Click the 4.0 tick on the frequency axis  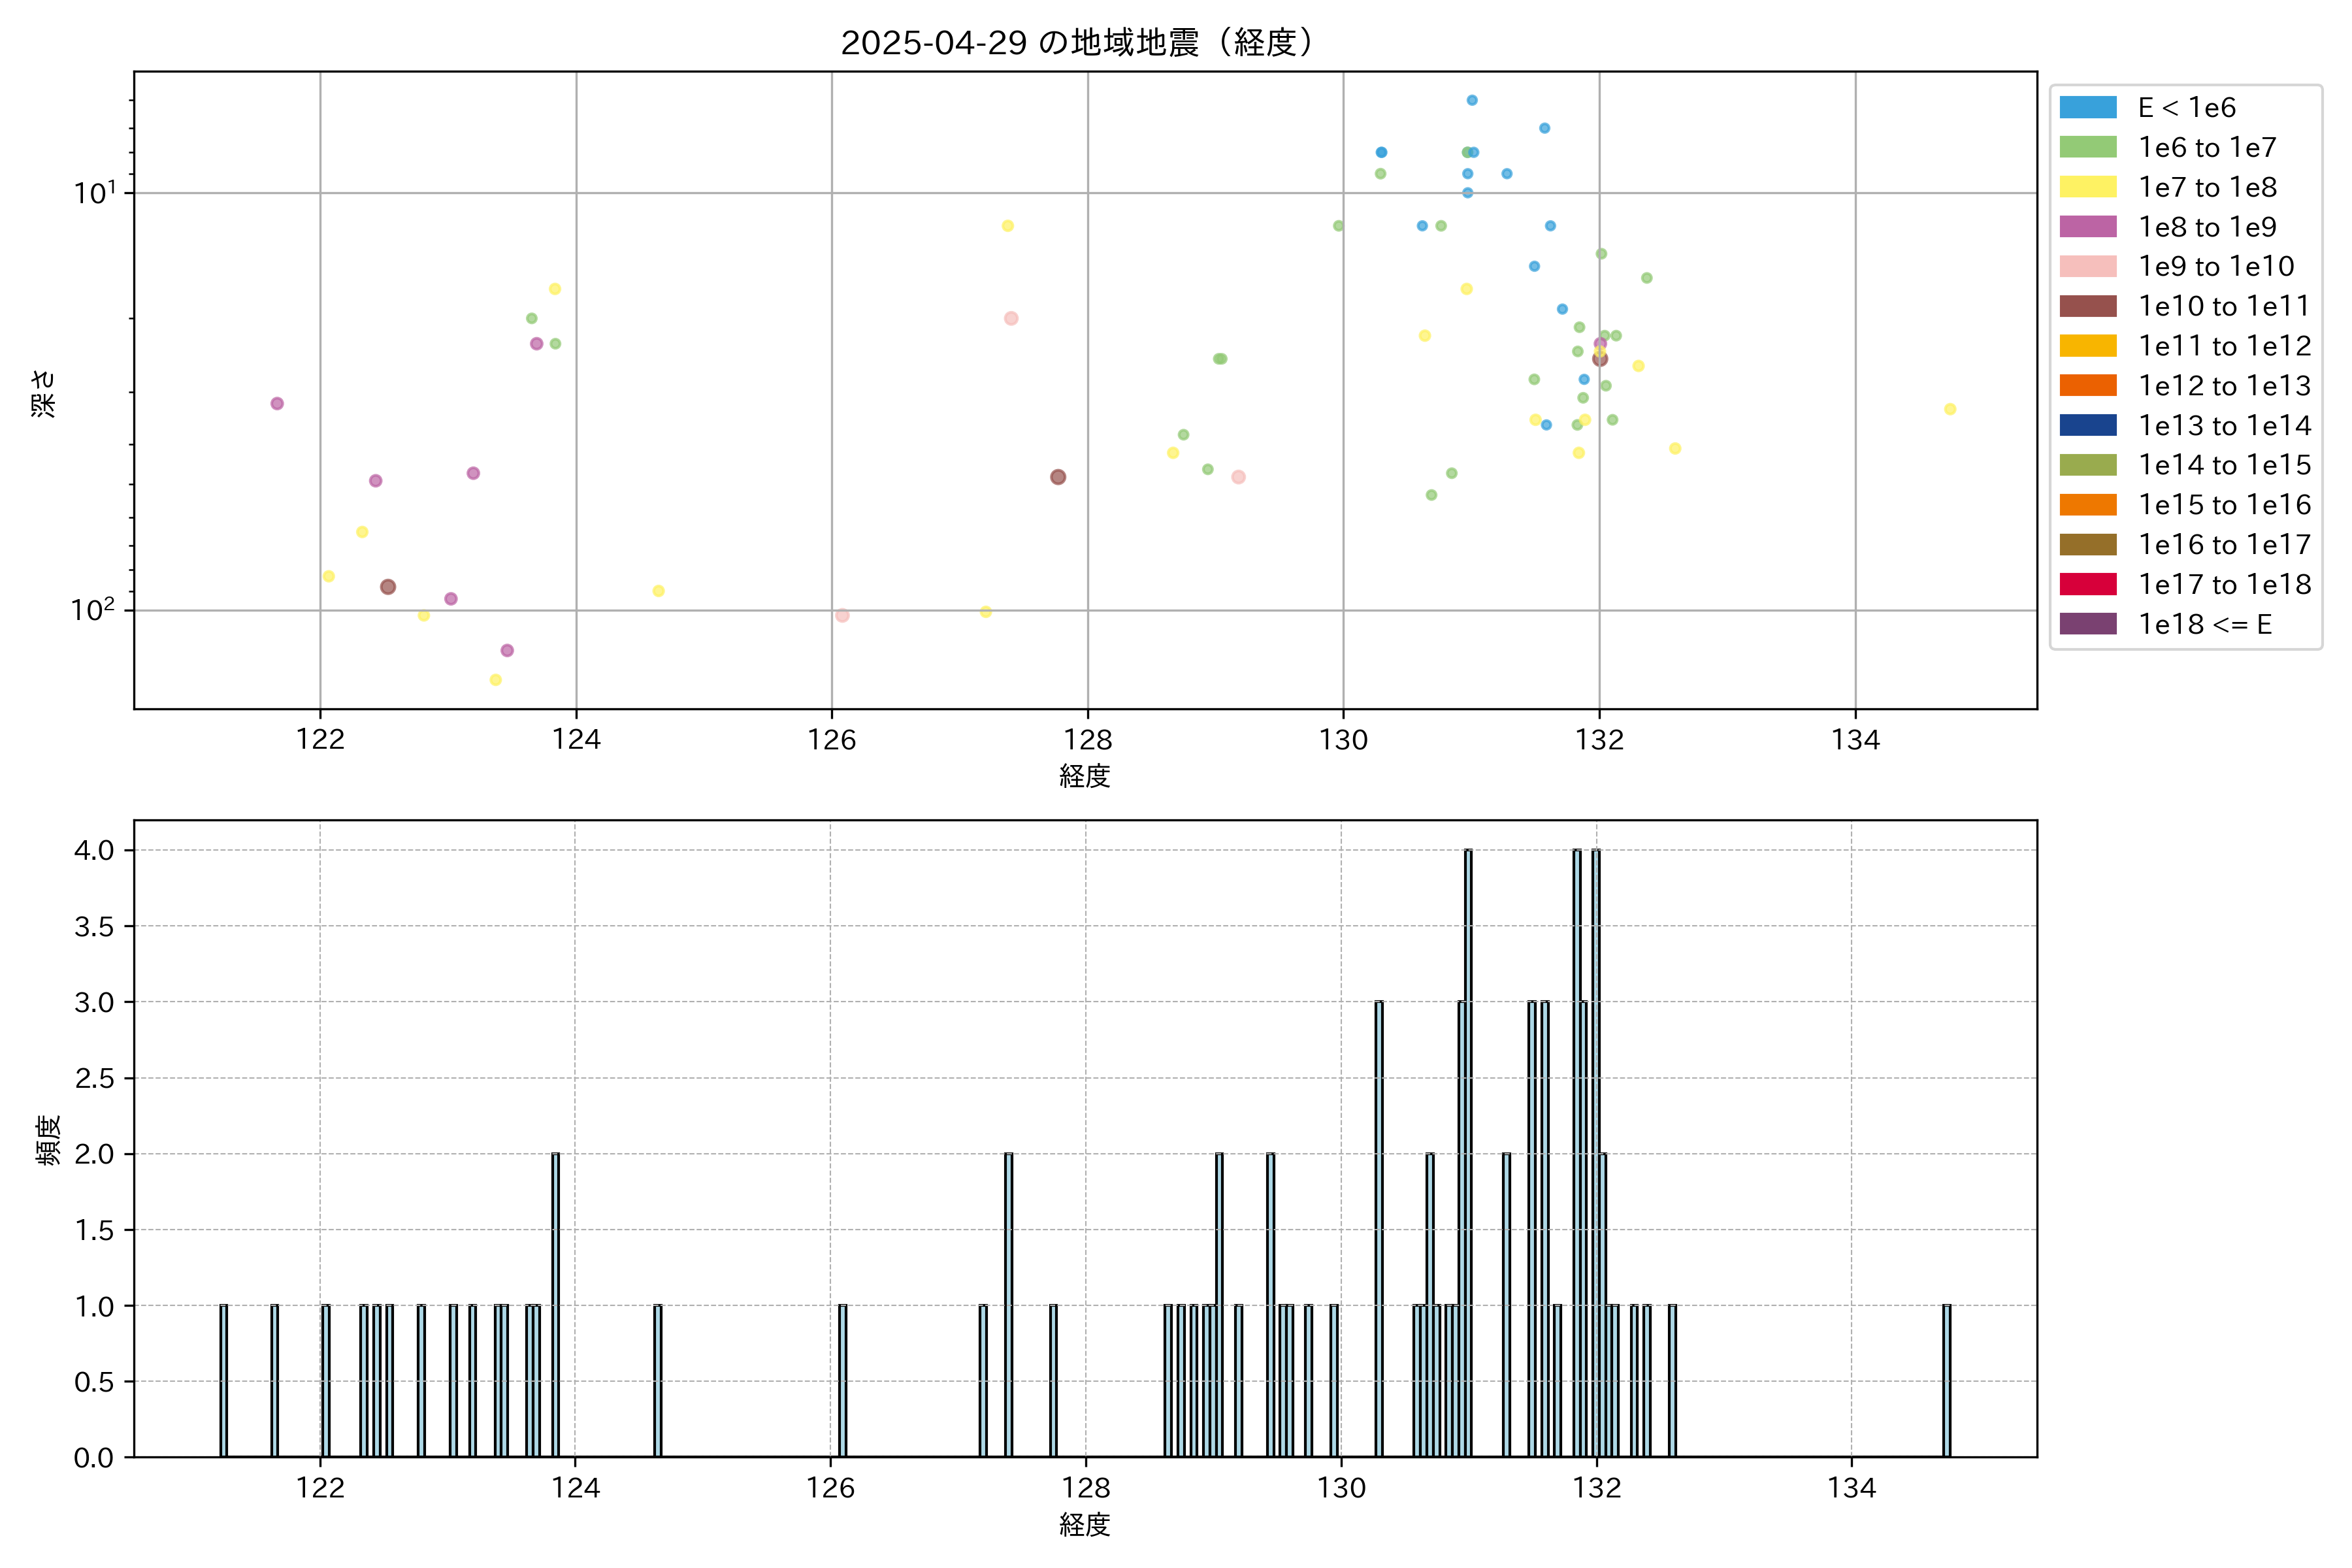coord(94,850)
